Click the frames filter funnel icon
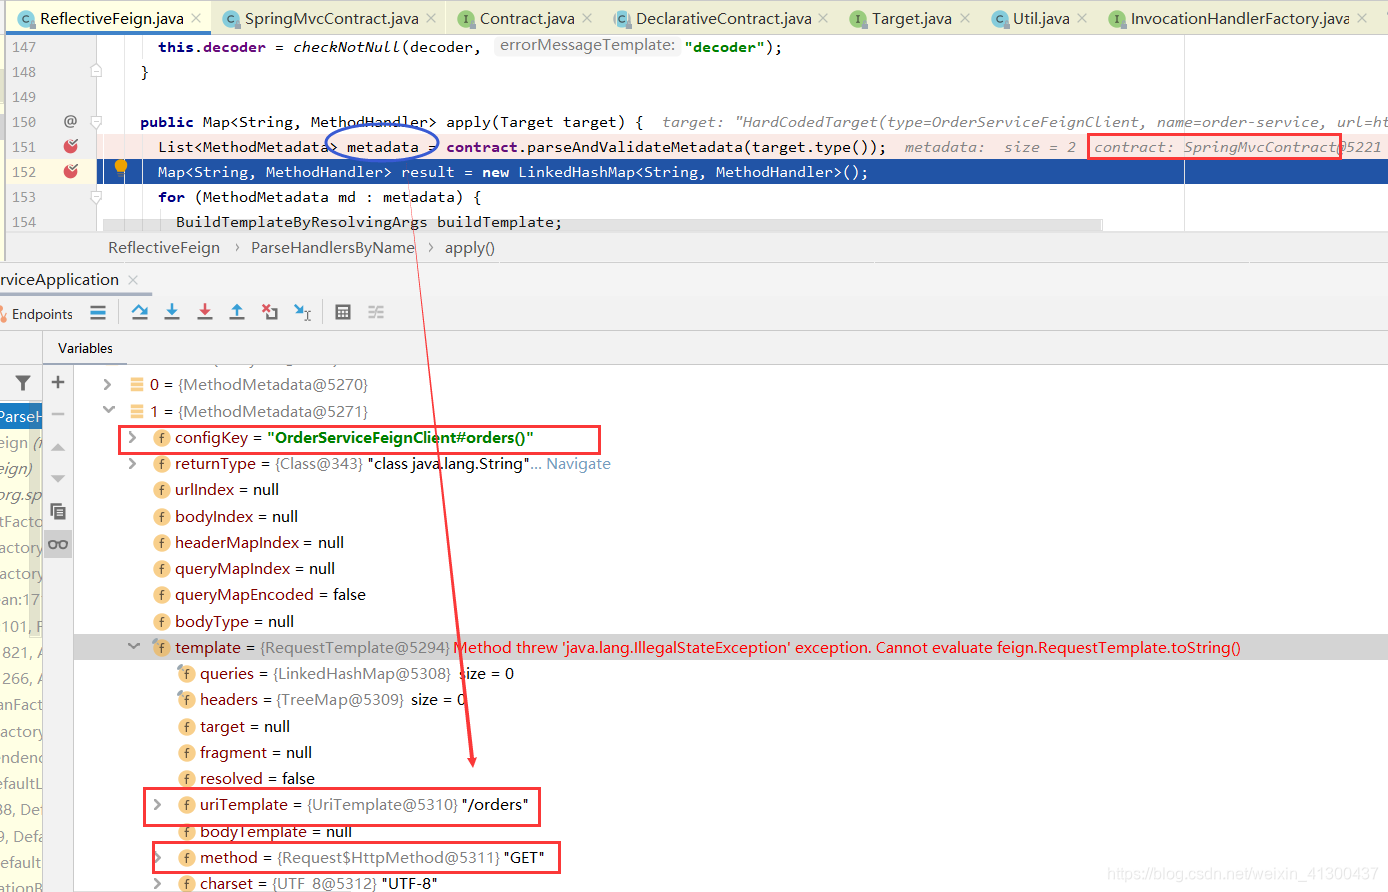 tap(22, 383)
